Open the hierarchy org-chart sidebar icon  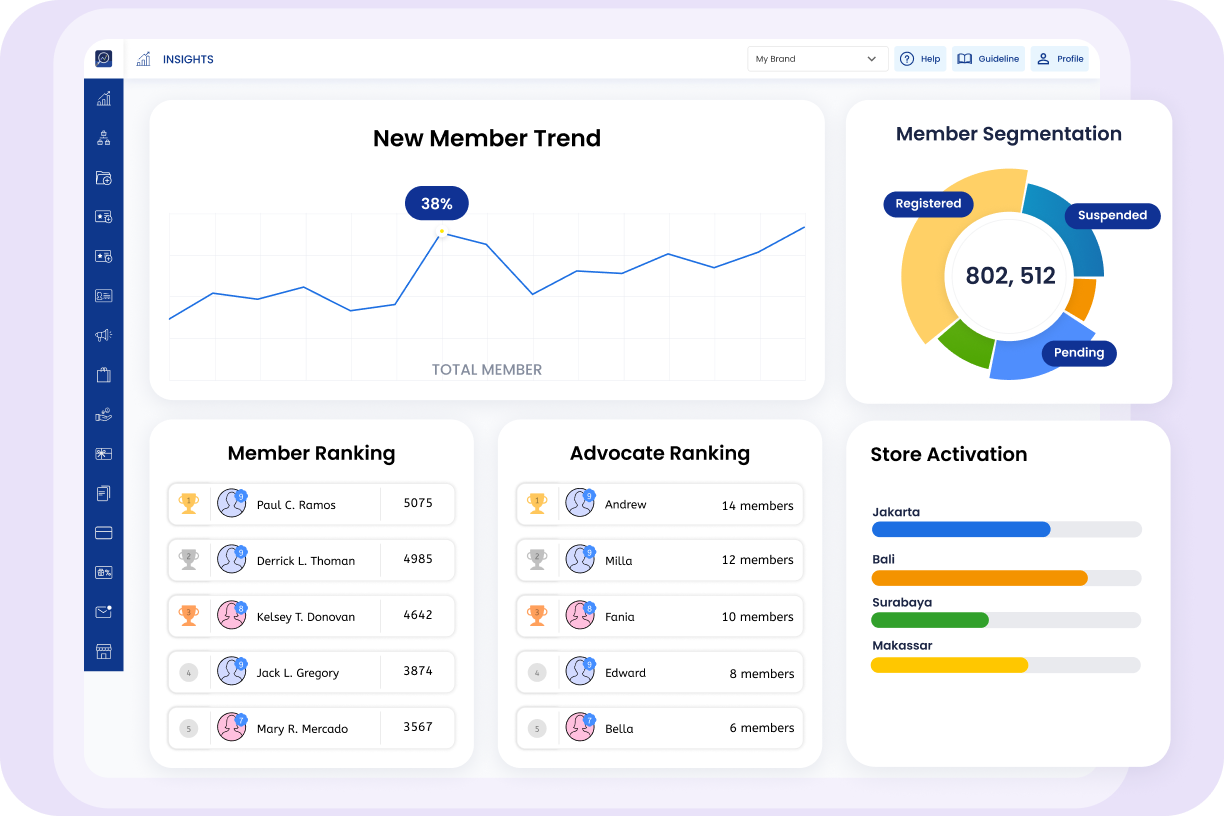103,138
